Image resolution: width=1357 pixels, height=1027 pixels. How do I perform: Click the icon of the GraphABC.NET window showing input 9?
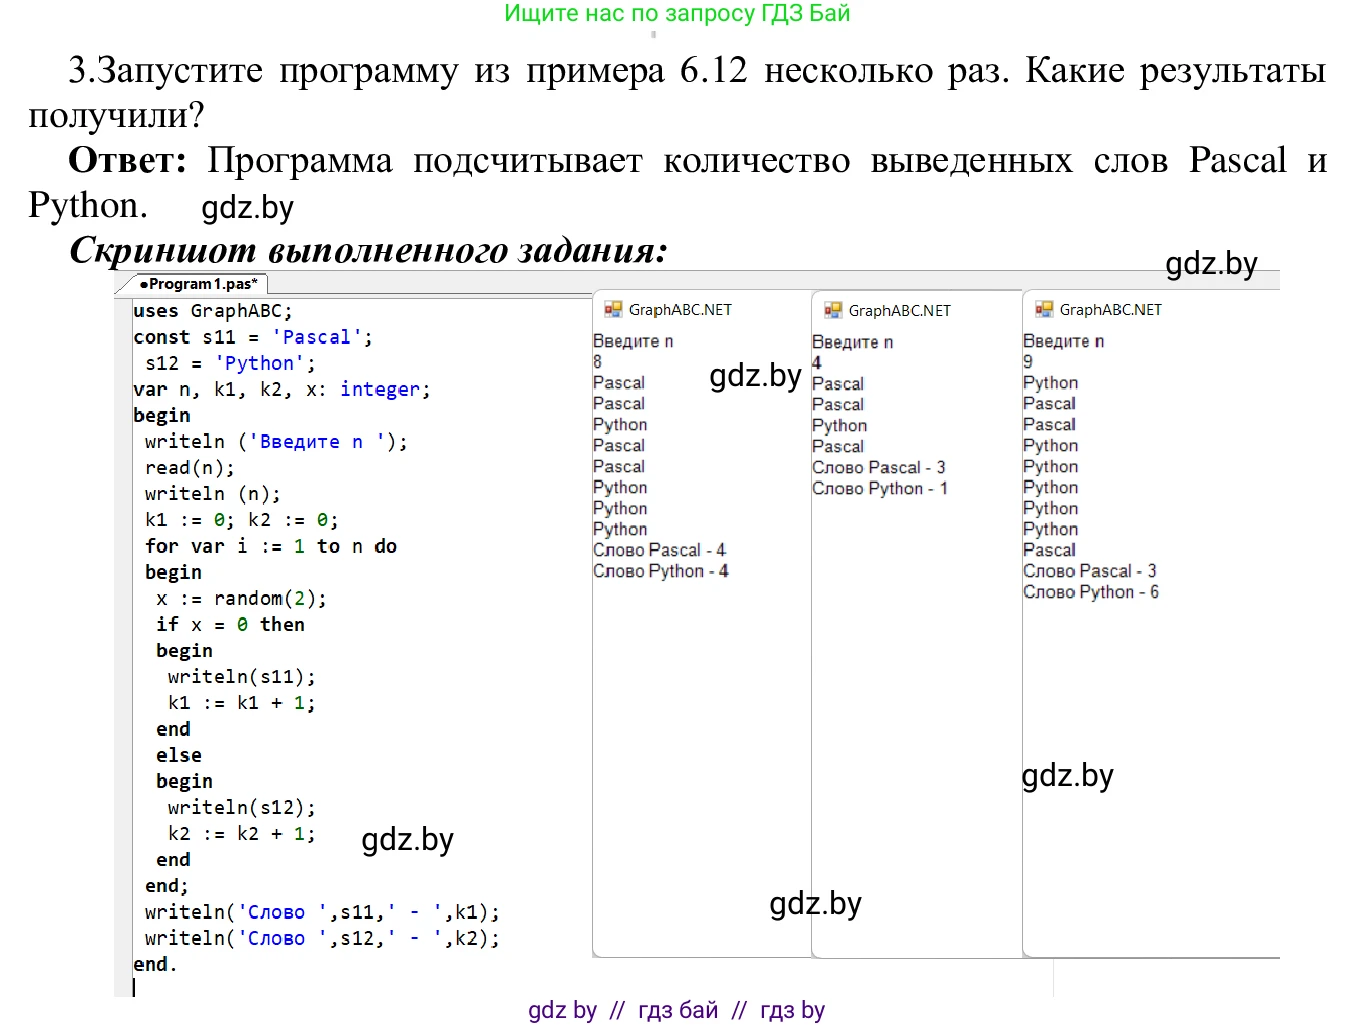[x=1044, y=310]
